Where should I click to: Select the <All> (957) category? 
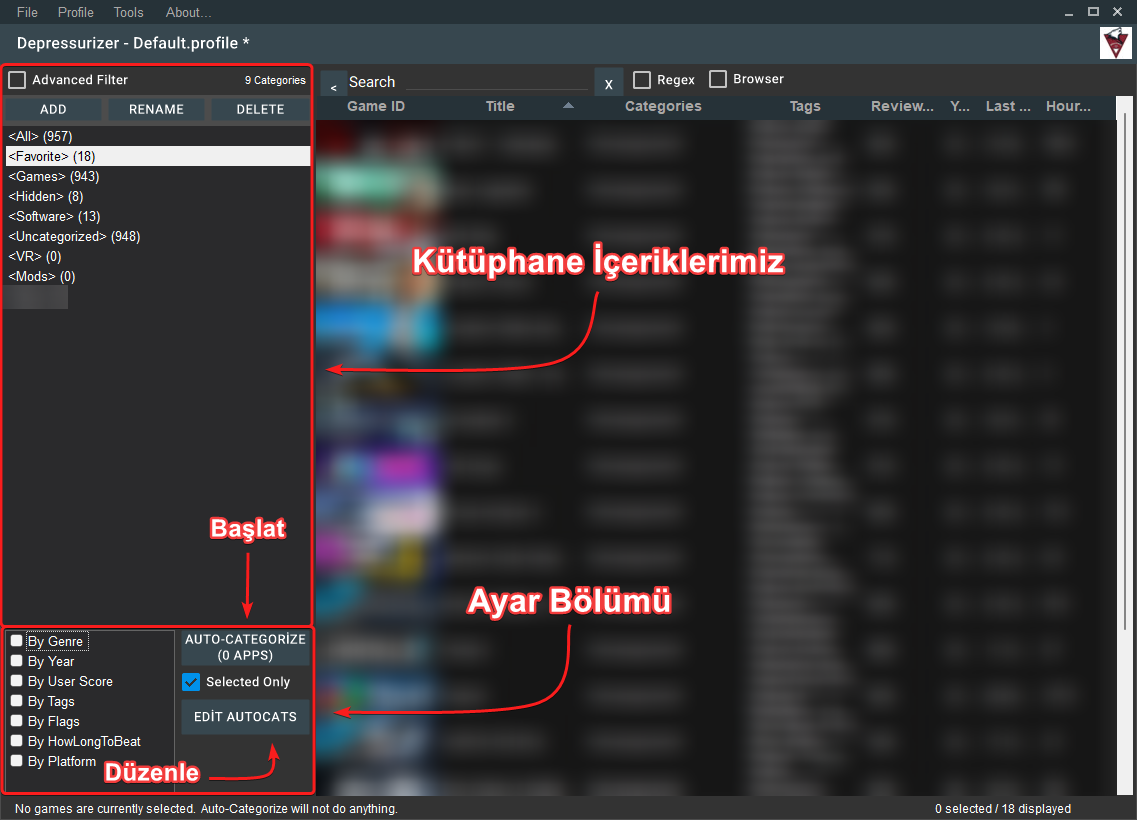coord(157,136)
